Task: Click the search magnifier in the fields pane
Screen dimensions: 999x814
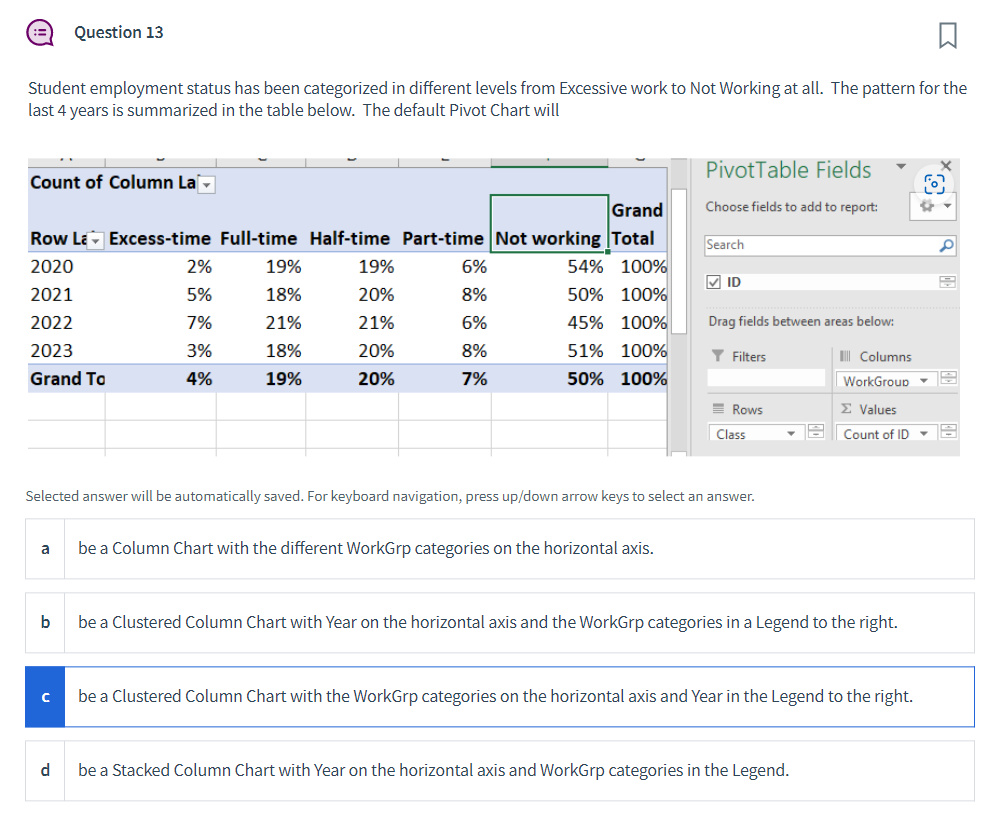Action: 947,245
